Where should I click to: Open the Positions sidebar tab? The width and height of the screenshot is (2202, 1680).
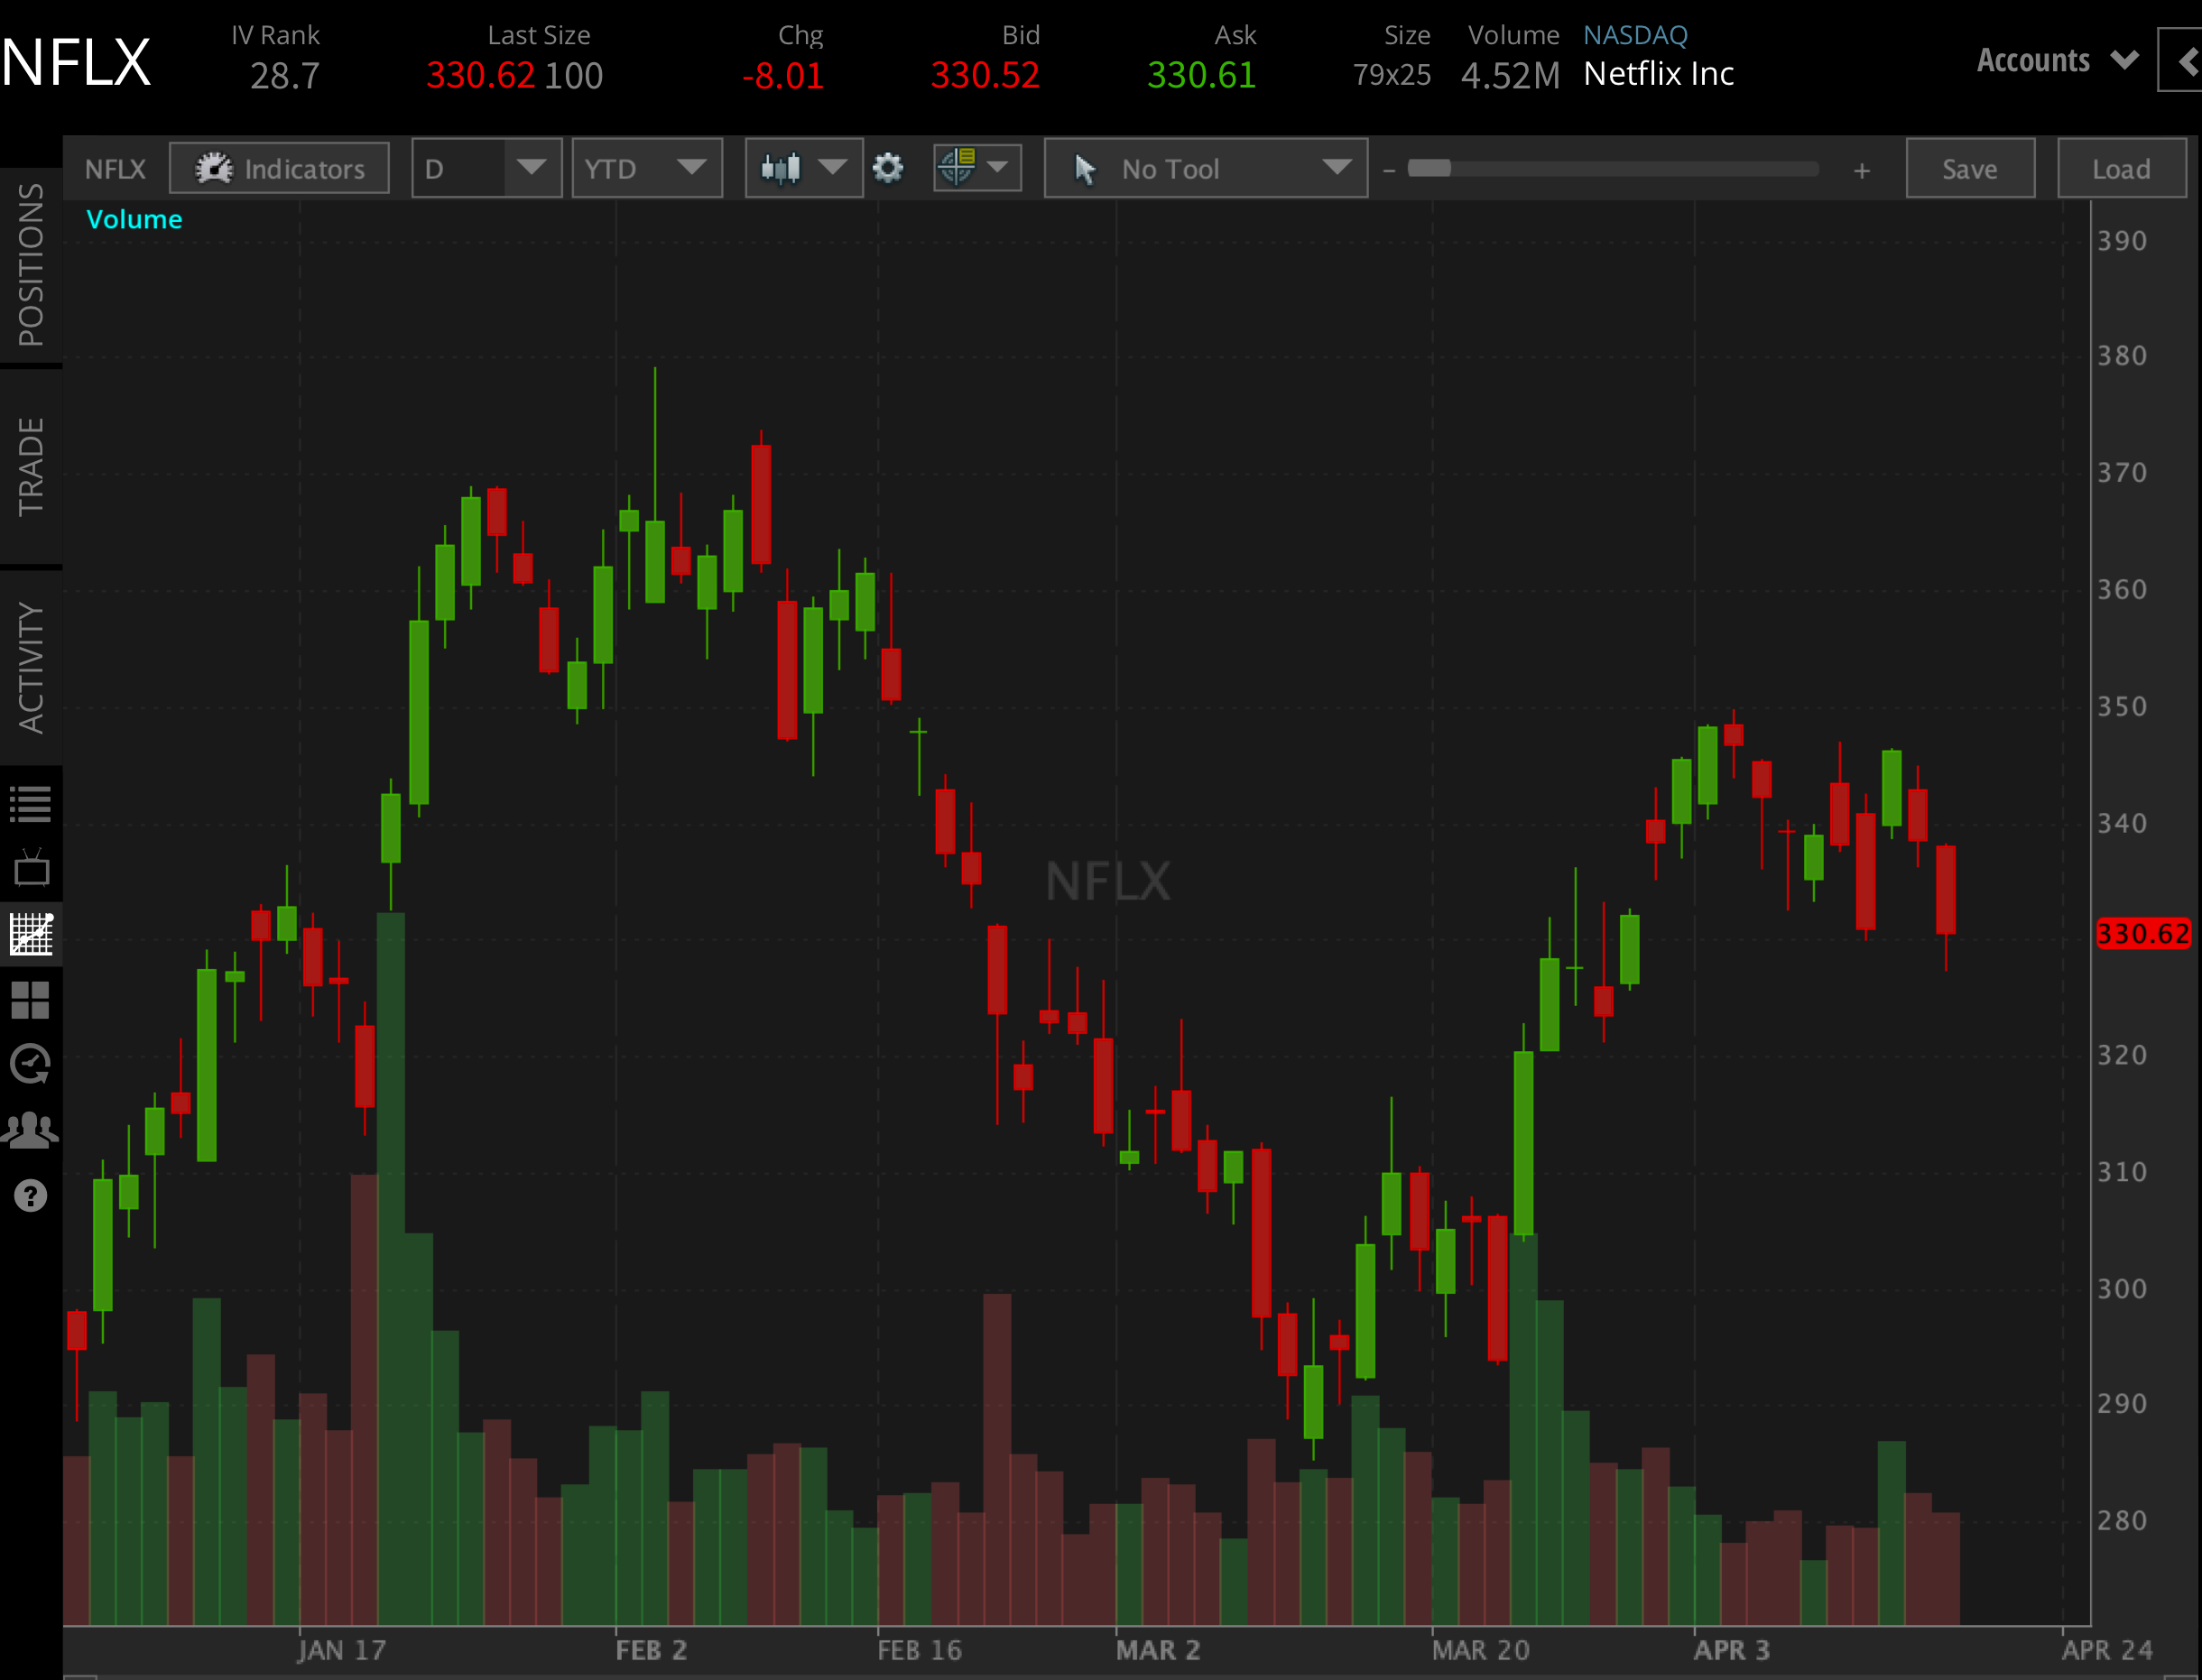pyautogui.click(x=31, y=265)
